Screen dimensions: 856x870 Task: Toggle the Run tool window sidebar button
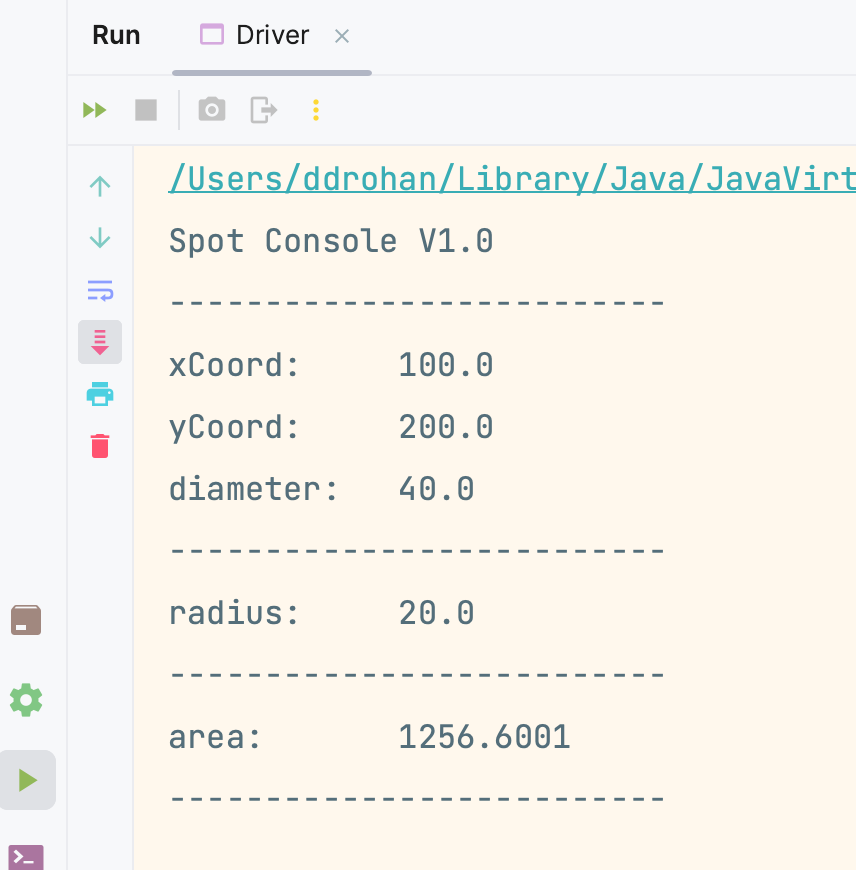(27, 780)
